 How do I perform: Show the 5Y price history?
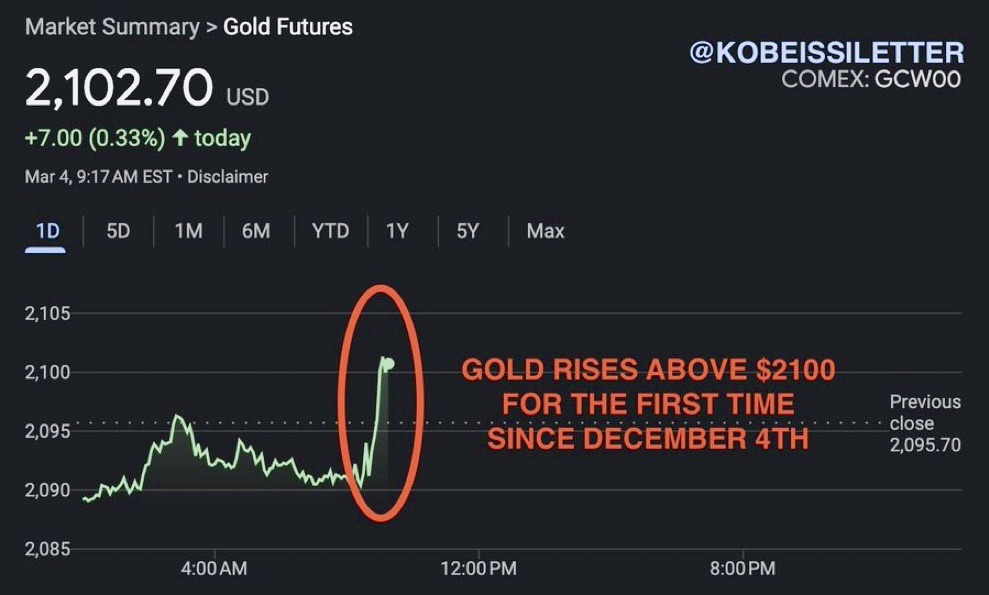468,231
